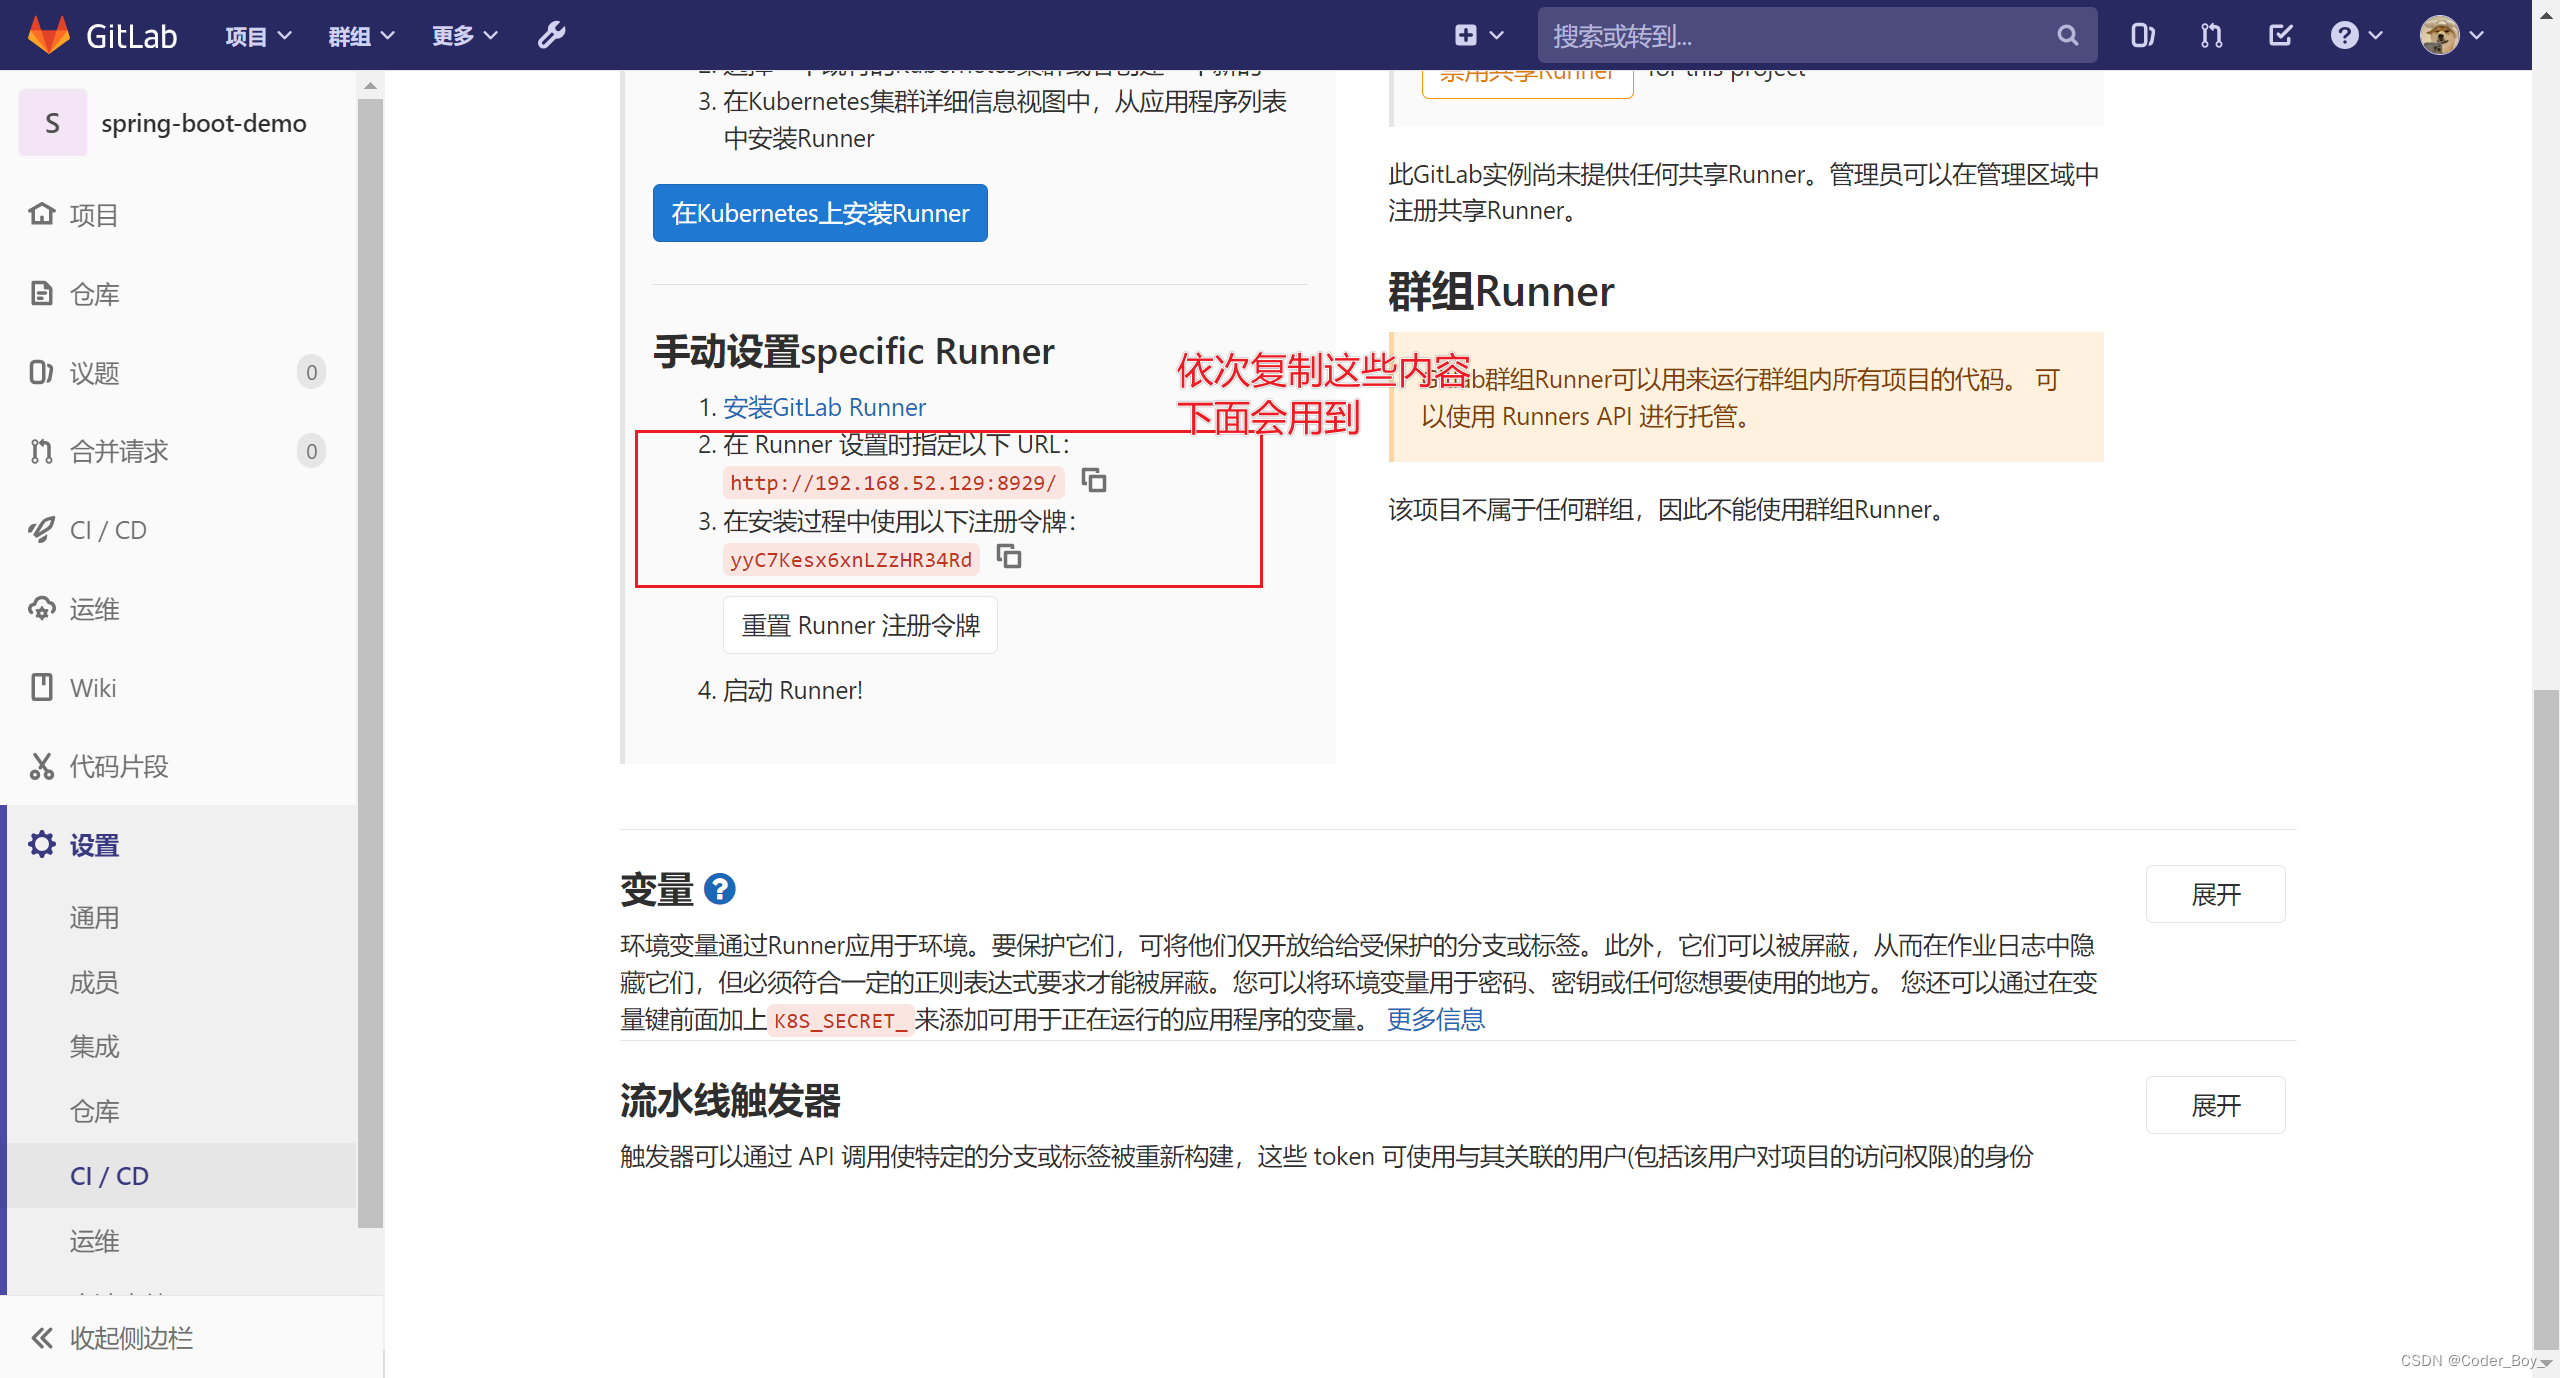Open the 项目 dropdown in top navbar
Image resolution: width=2560 pixels, height=1378 pixels.
[258, 36]
